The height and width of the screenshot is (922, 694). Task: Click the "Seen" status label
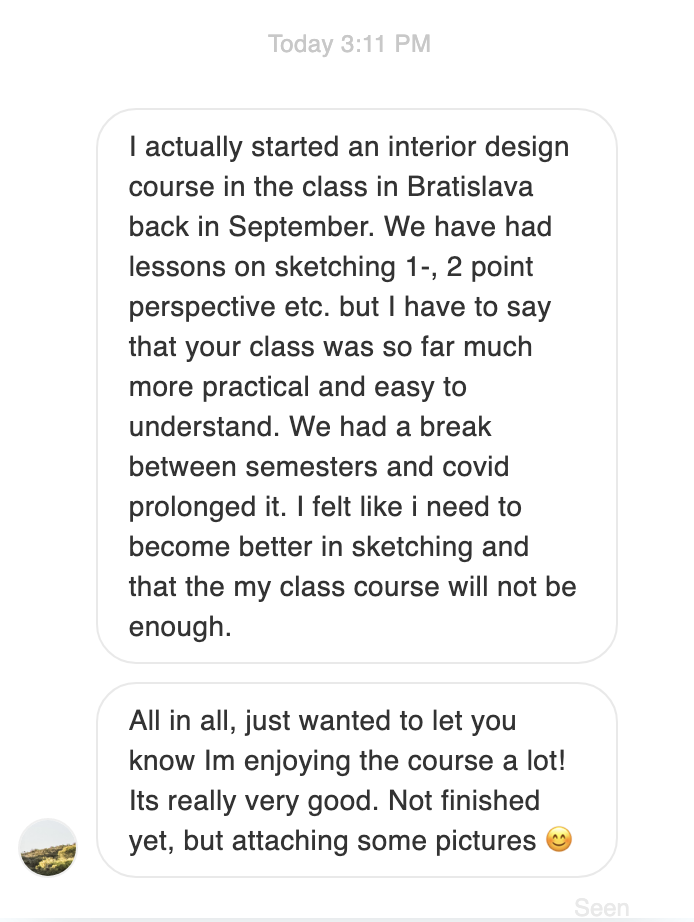pos(601,907)
